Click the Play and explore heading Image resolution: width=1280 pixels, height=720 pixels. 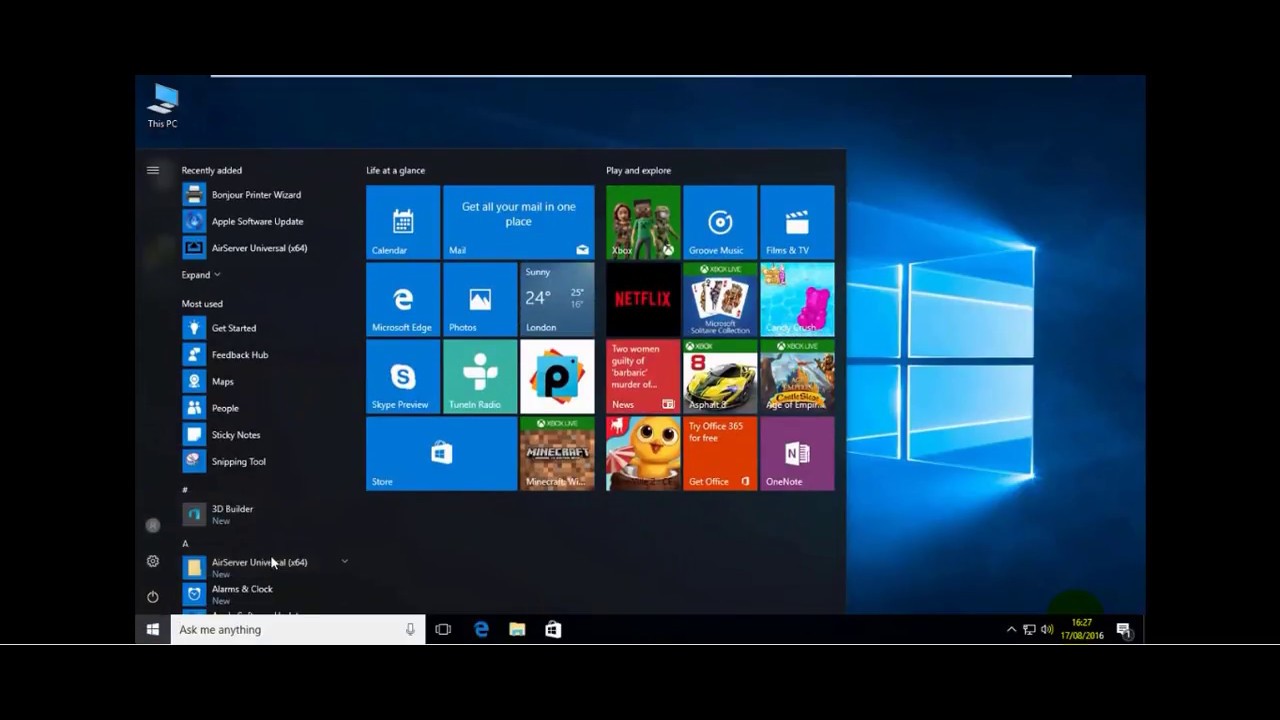click(638, 170)
